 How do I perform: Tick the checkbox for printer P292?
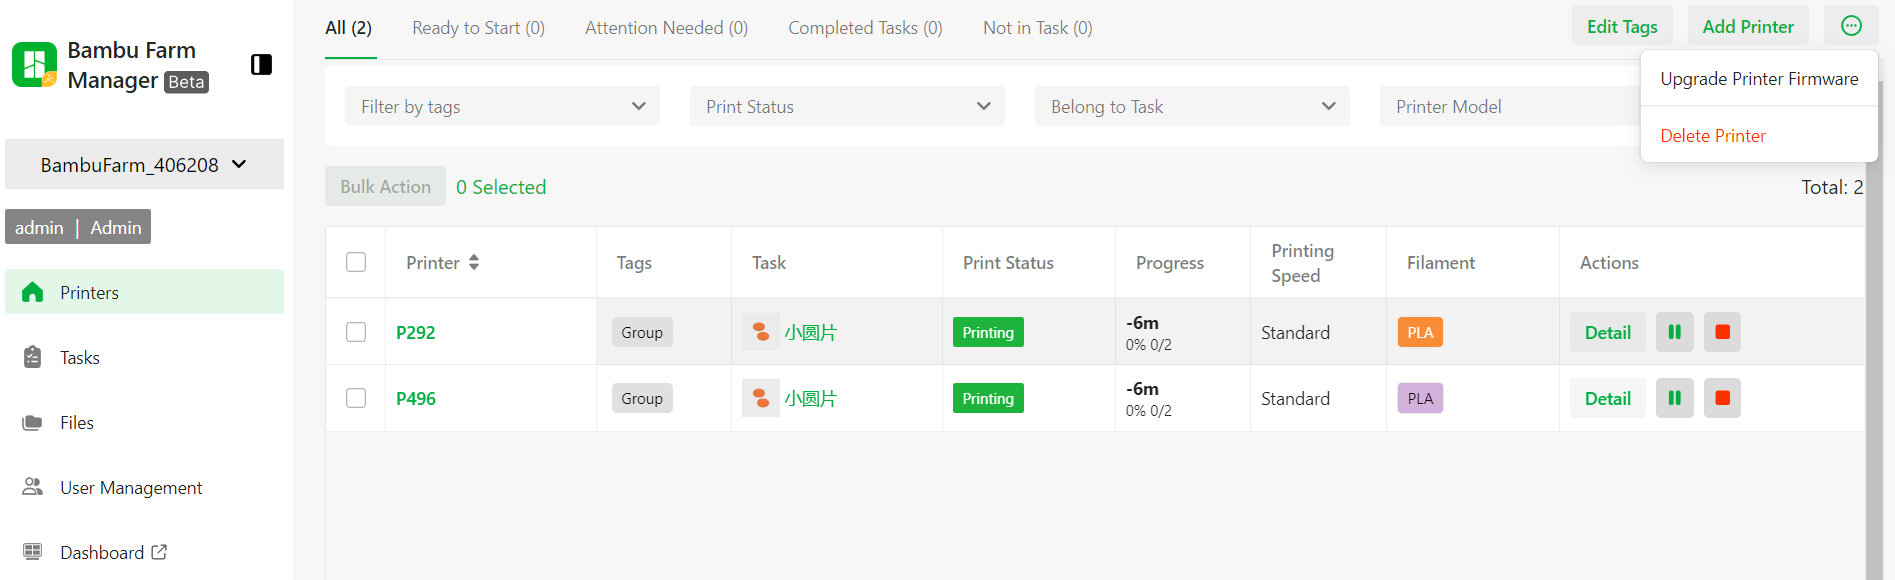coord(356,332)
